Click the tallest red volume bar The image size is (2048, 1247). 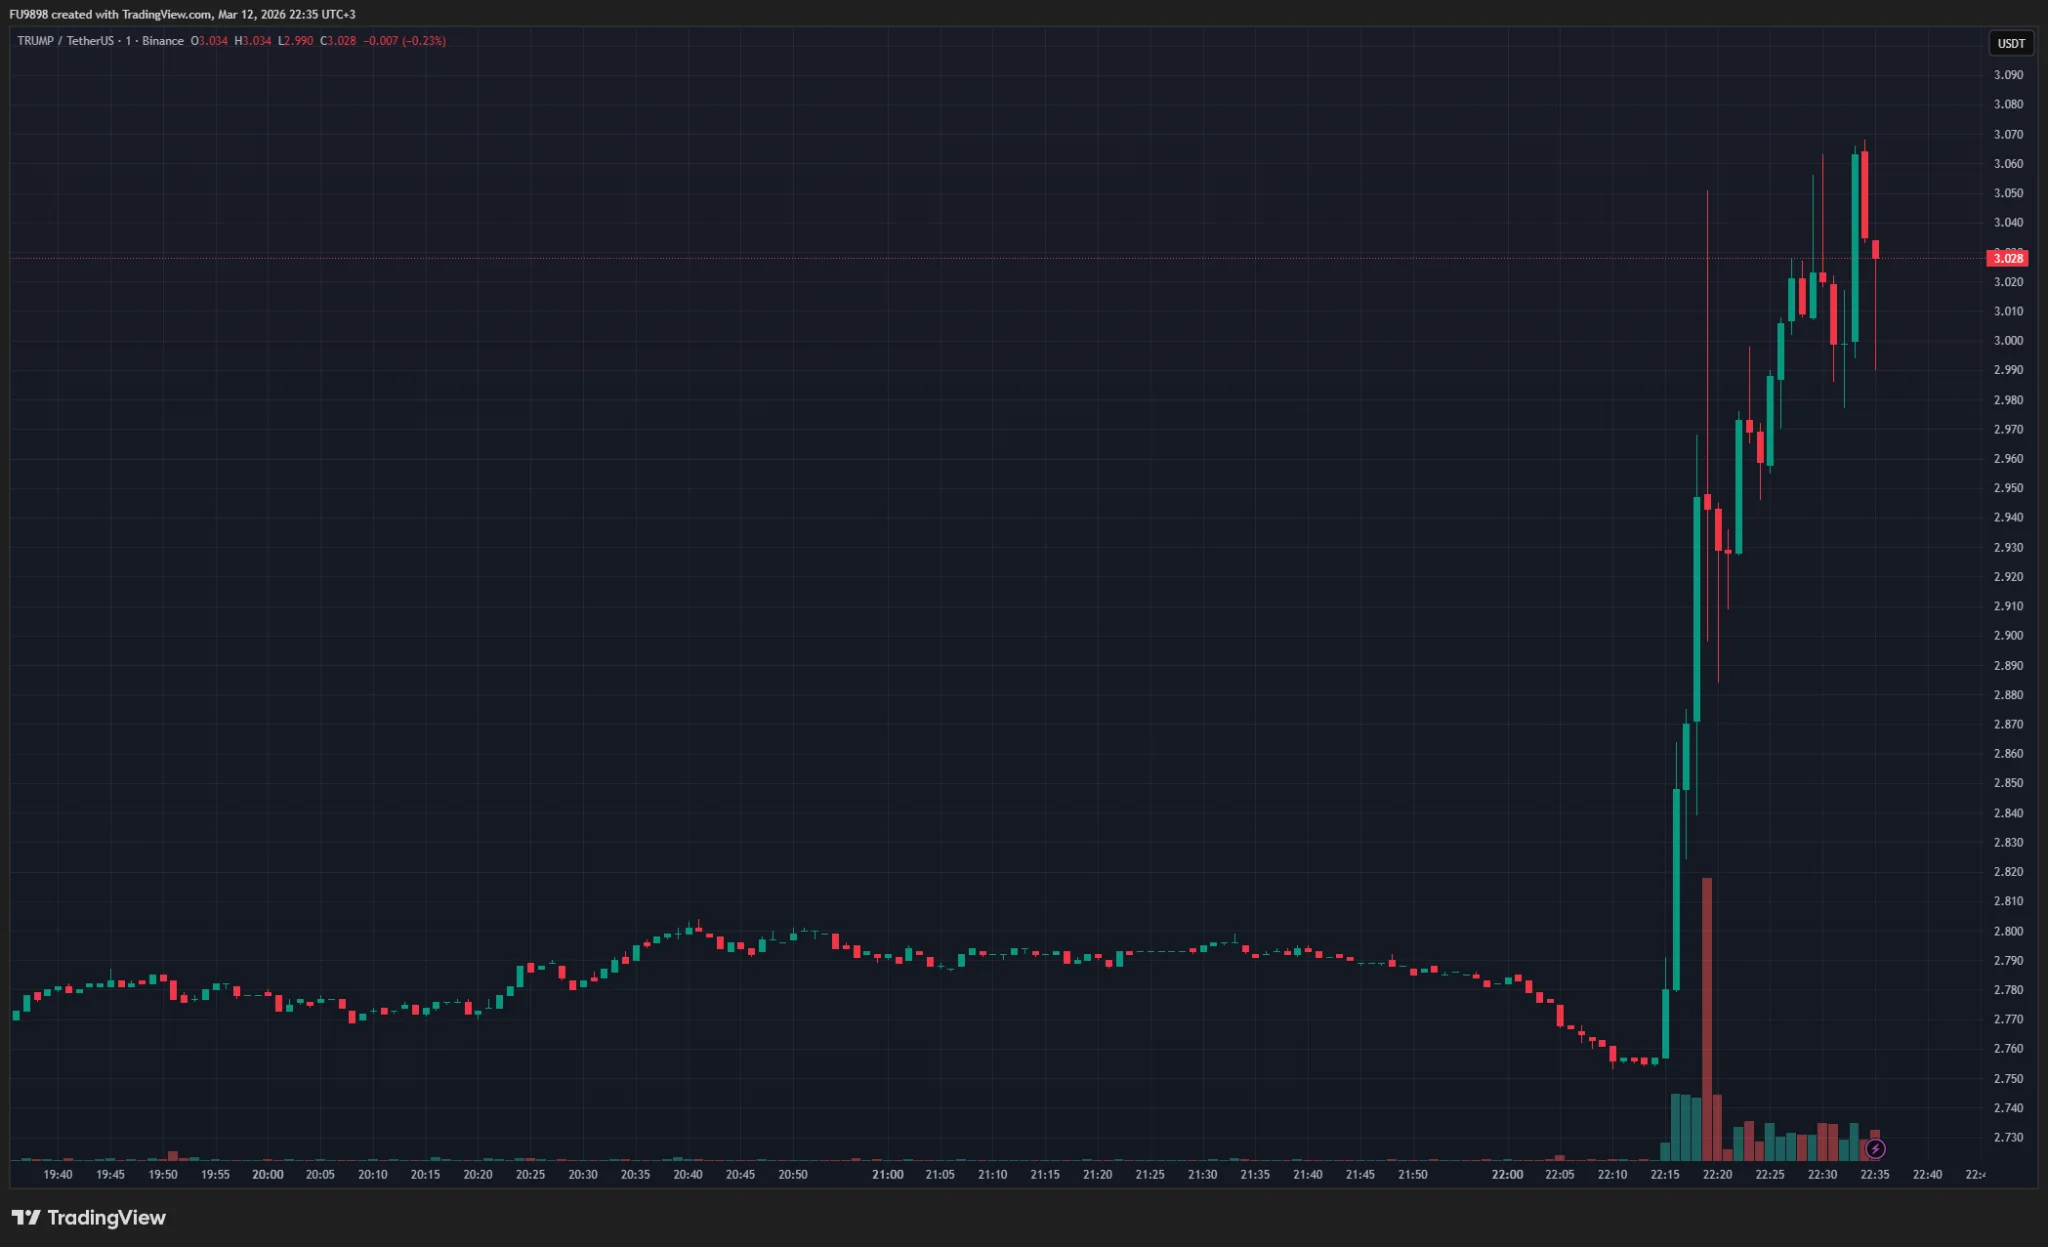[1707, 1018]
